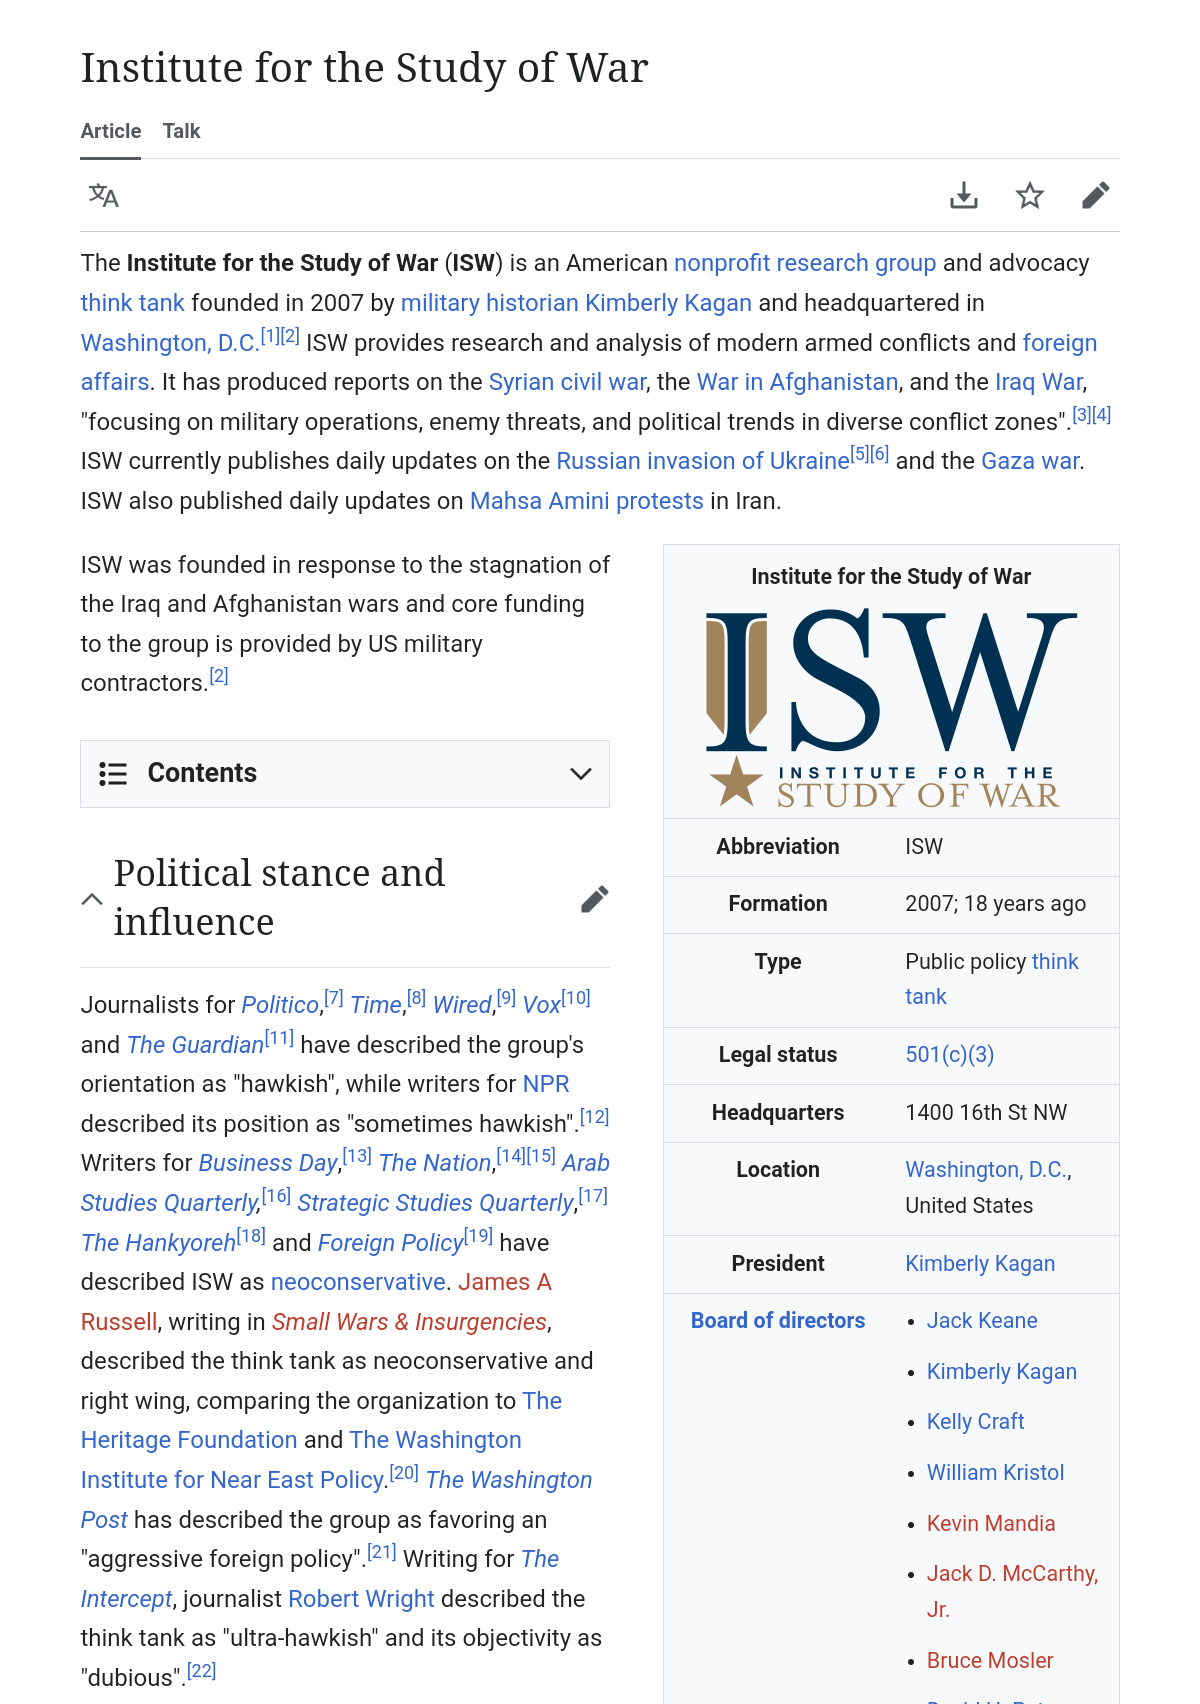Open the Foreign Policy link

(x=390, y=1243)
